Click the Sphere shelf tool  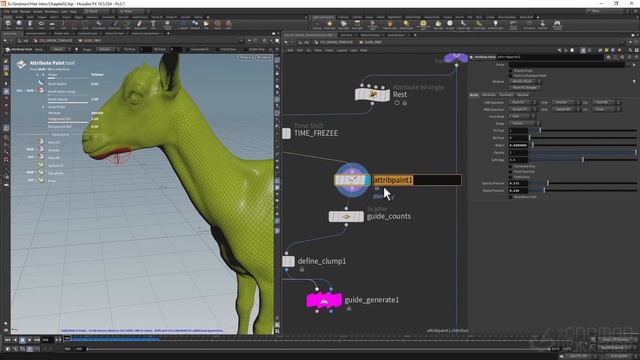(19, 24)
